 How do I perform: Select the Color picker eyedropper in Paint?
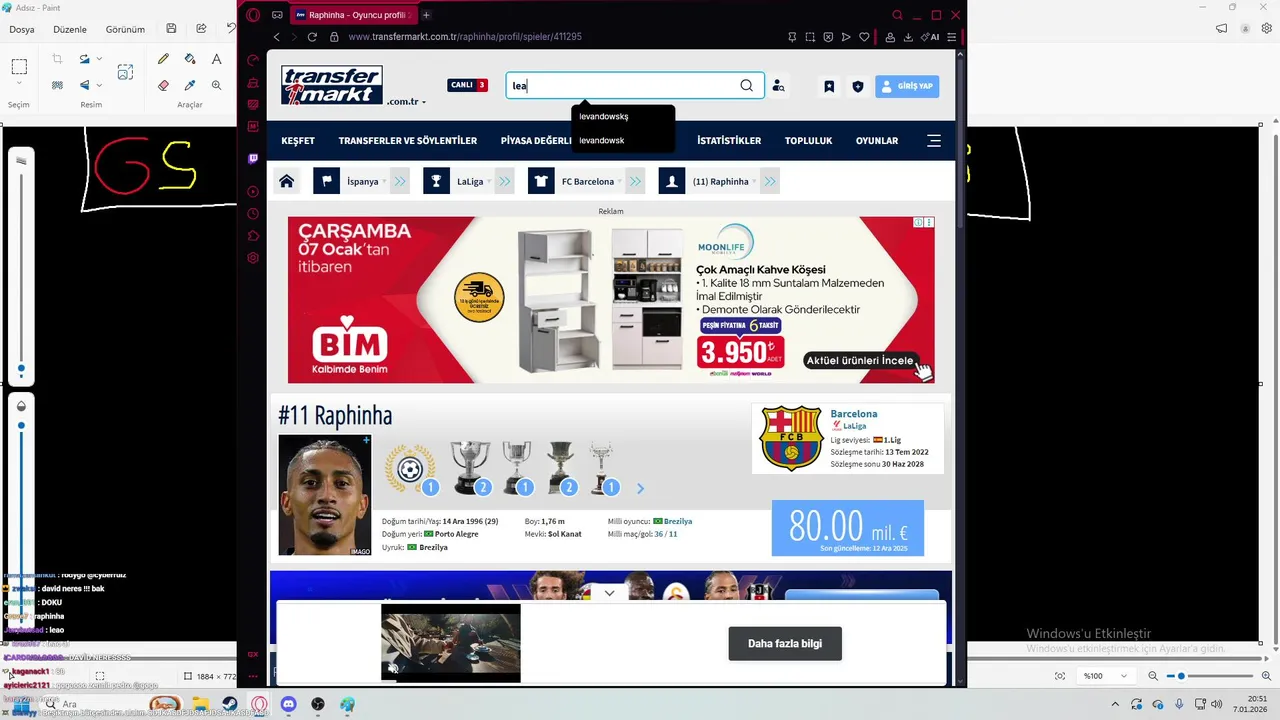point(190,85)
